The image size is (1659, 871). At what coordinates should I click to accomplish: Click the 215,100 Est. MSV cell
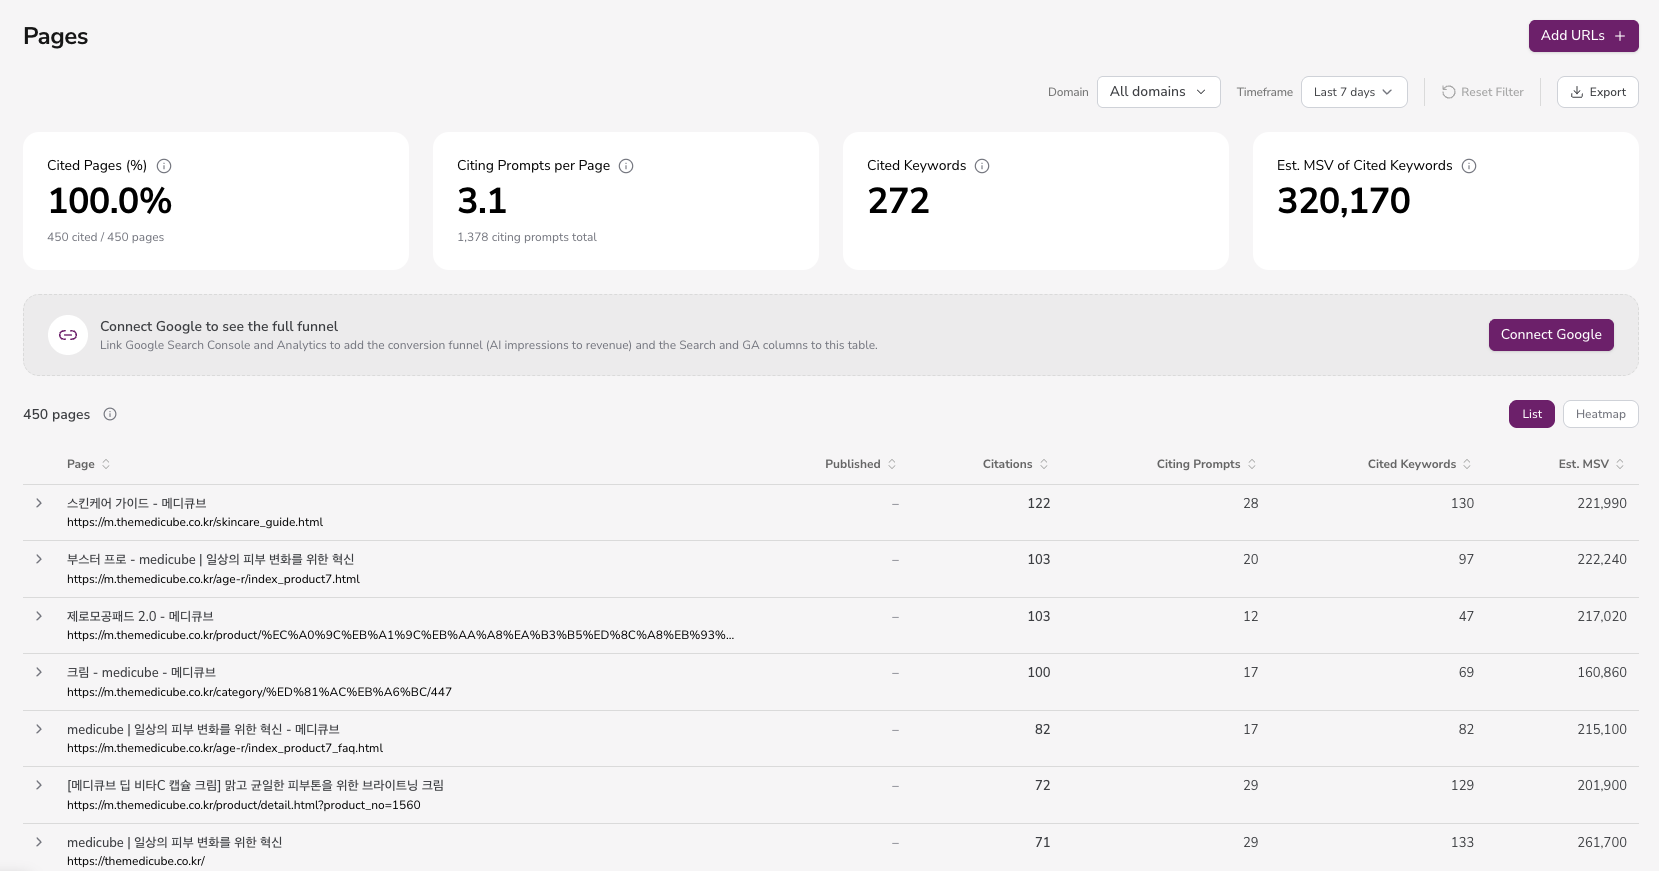(x=1602, y=729)
